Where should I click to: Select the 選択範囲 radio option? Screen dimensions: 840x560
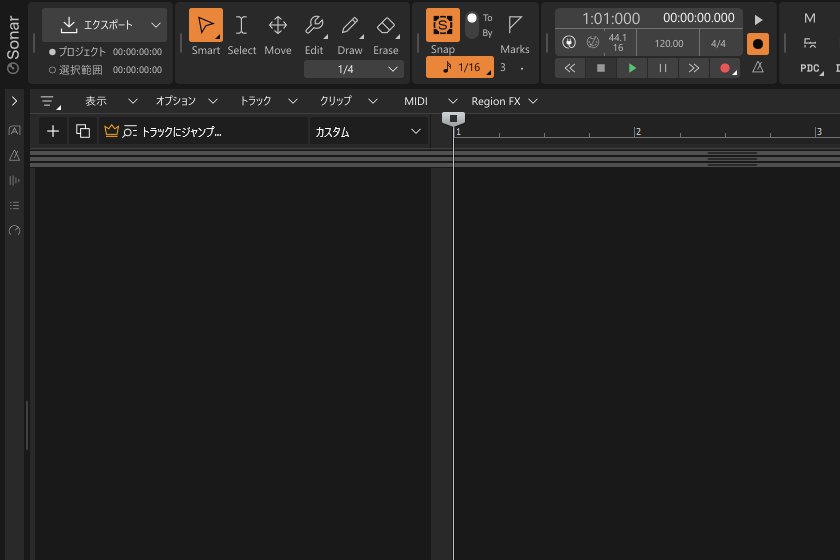pos(52,70)
